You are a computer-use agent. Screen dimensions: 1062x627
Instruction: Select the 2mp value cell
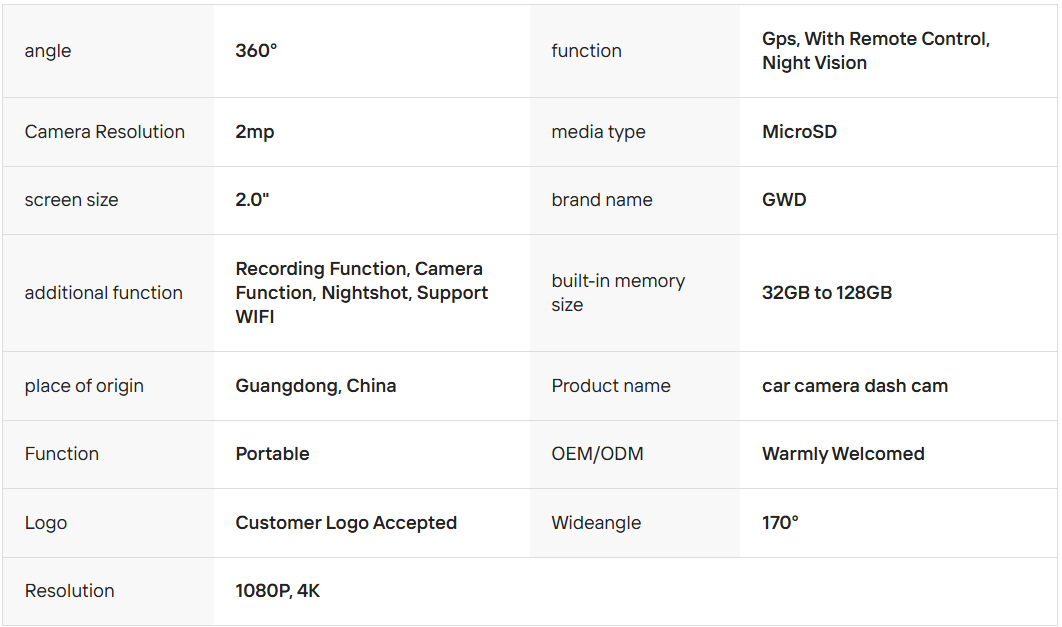click(255, 132)
